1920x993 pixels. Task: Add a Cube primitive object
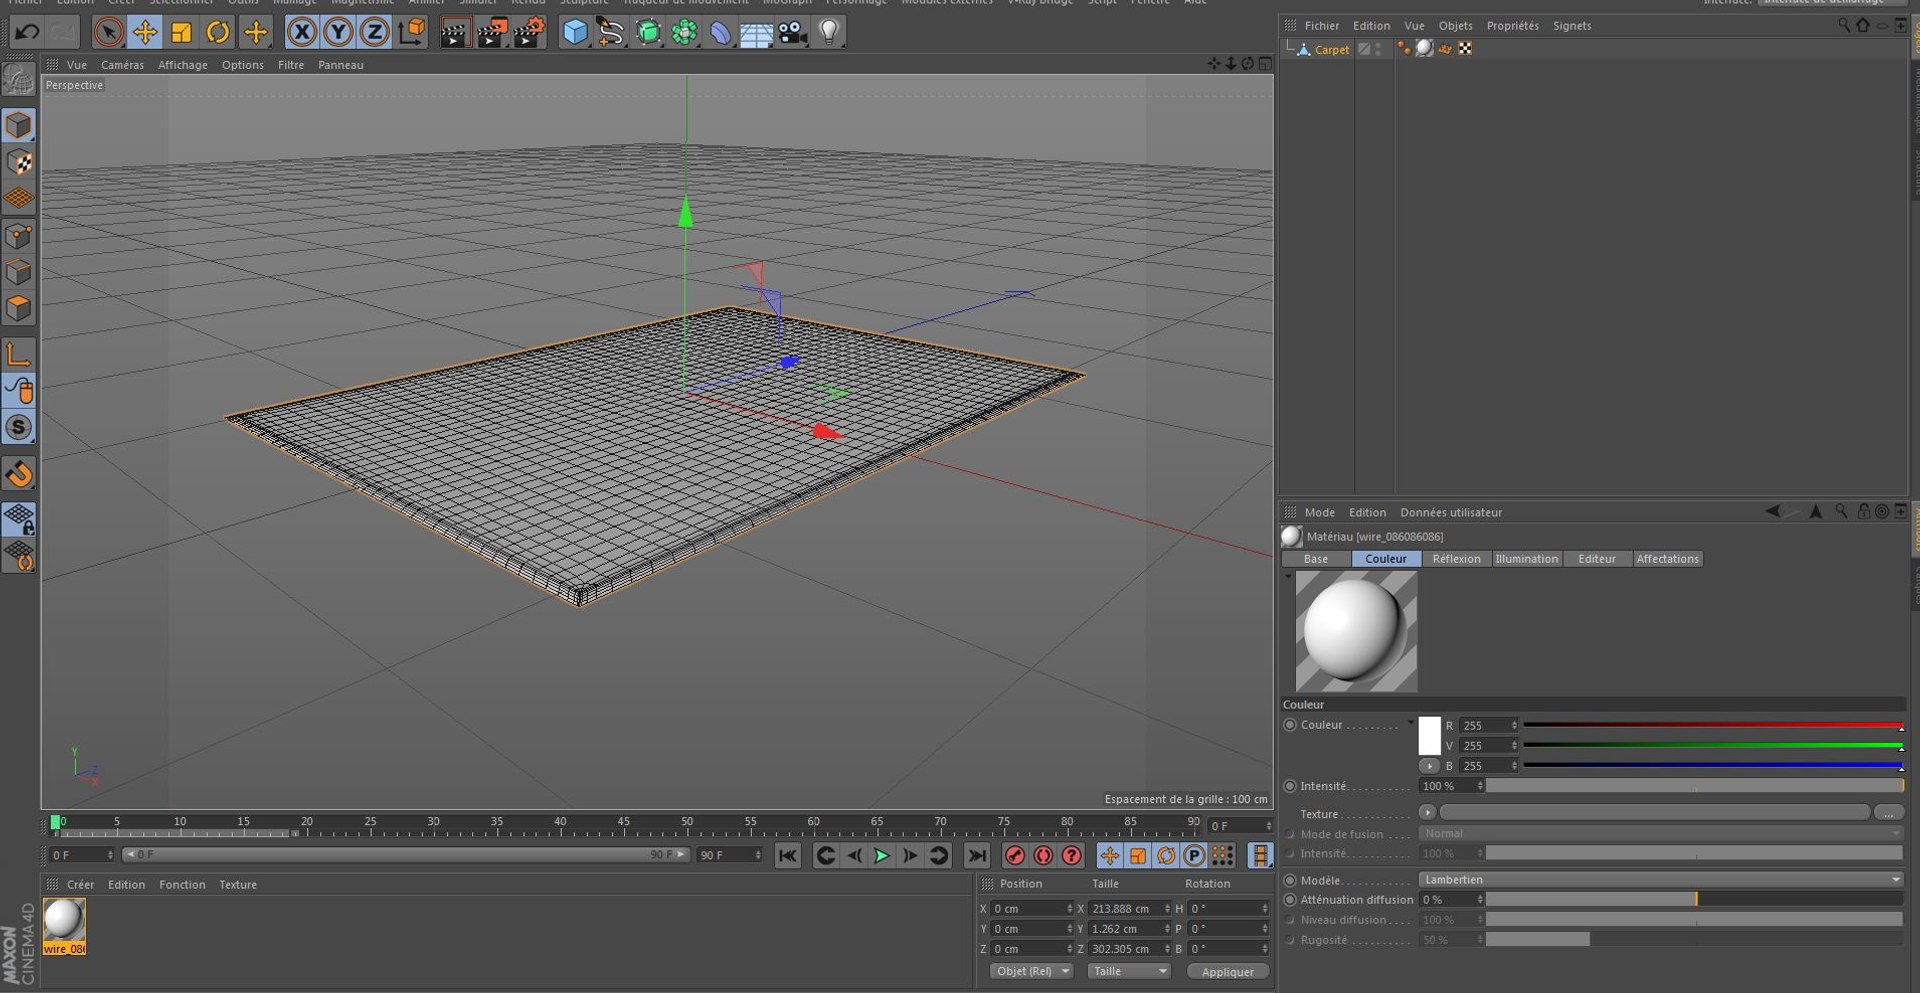575,32
